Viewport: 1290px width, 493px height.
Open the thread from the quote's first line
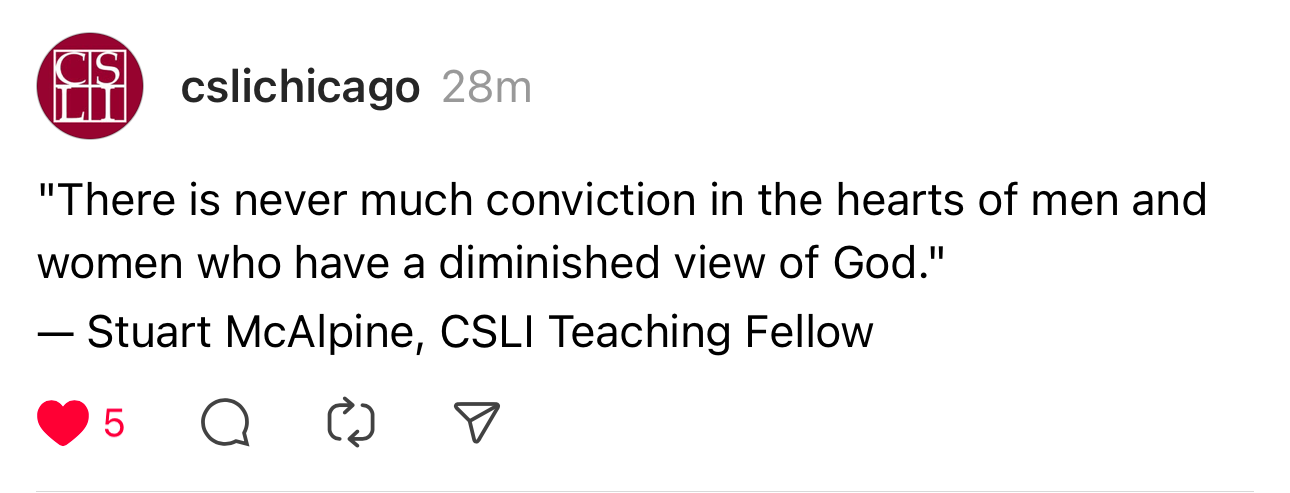(622, 200)
